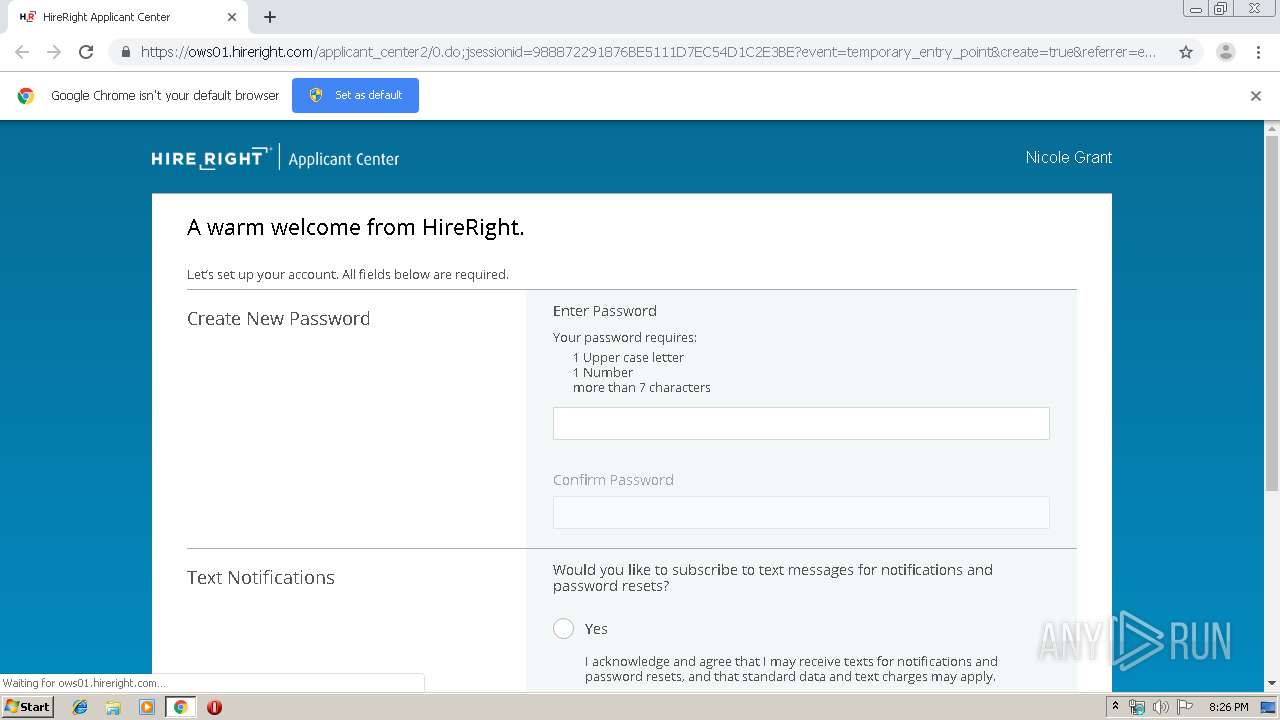Click the page scrollbar up arrow

[1272, 129]
